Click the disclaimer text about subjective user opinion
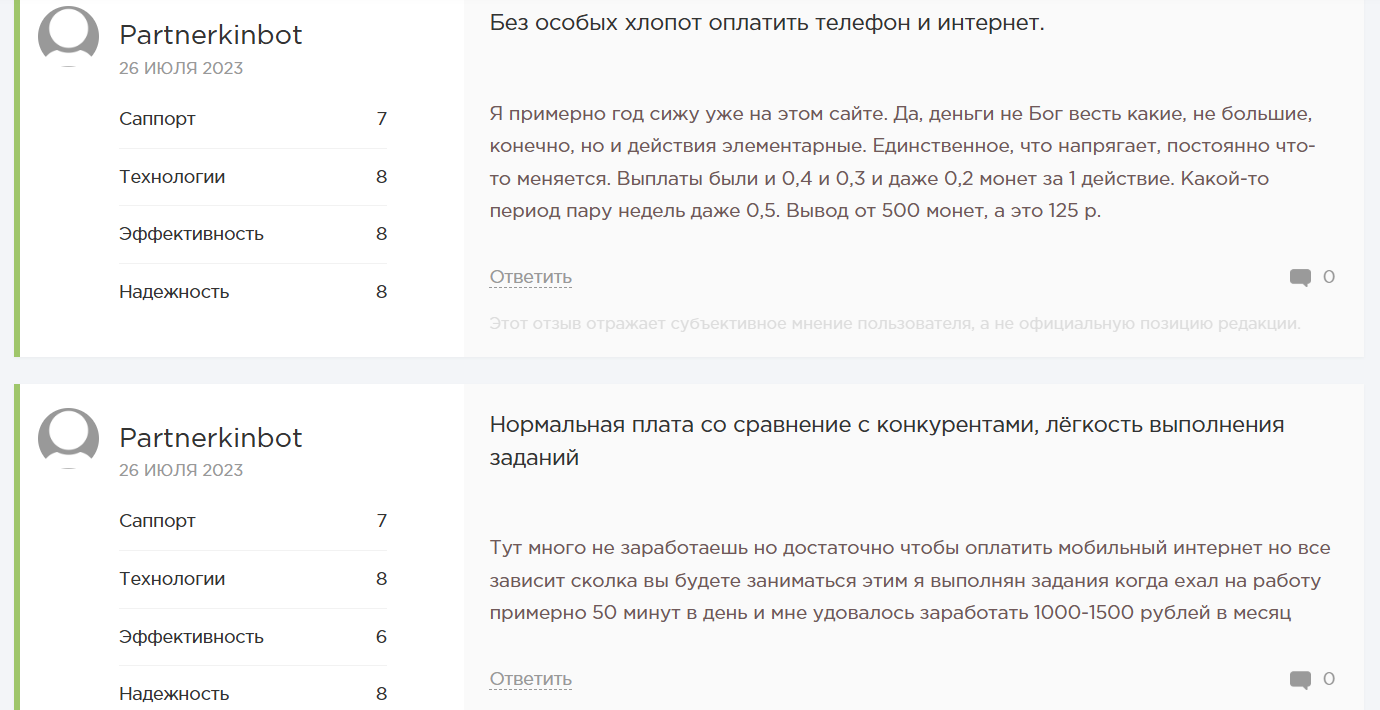Image resolution: width=1380 pixels, height=710 pixels. (894, 323)
